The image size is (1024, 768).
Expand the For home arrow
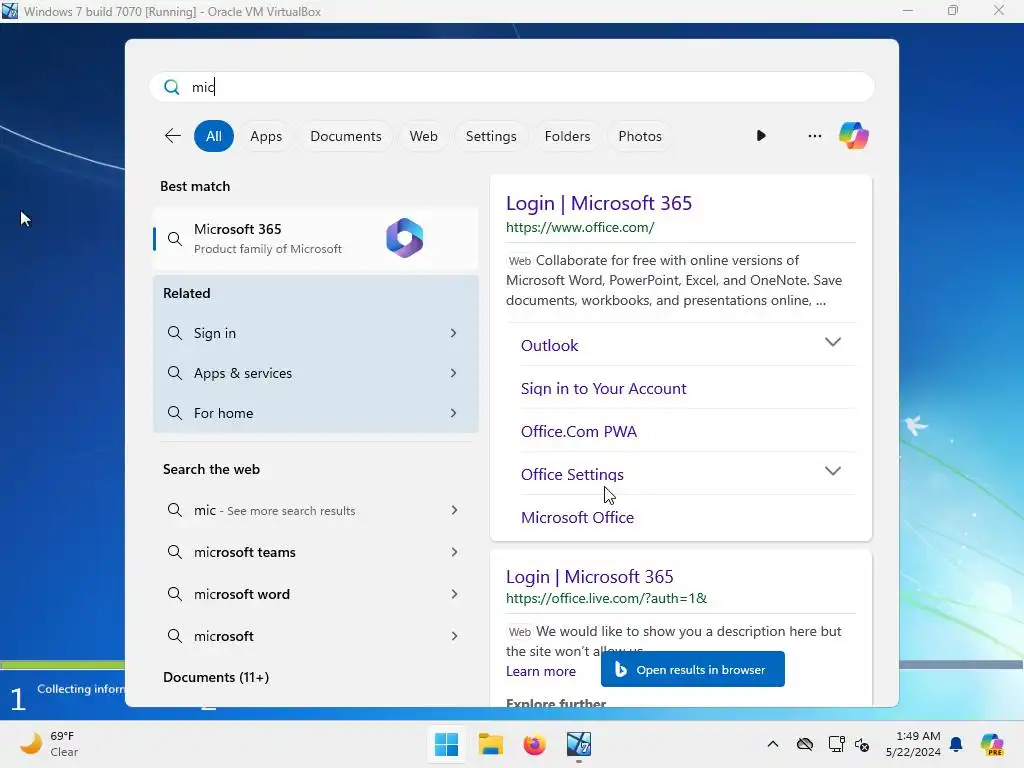click(453, 413)
